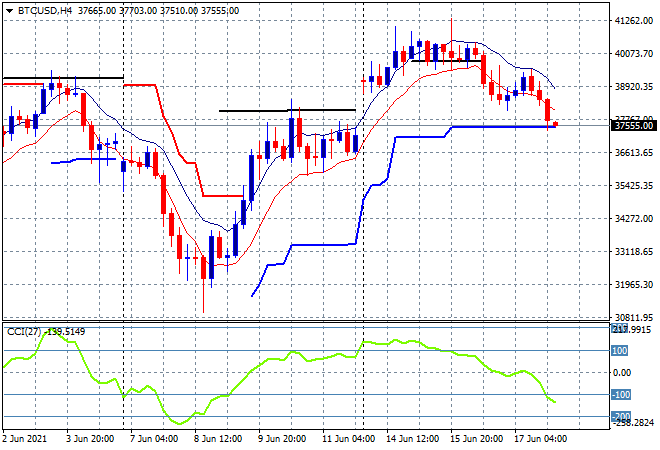Screen dimensions: 660x450
Task: Click the 14 Jun 12:00 time label
Action: pos(412,439)
